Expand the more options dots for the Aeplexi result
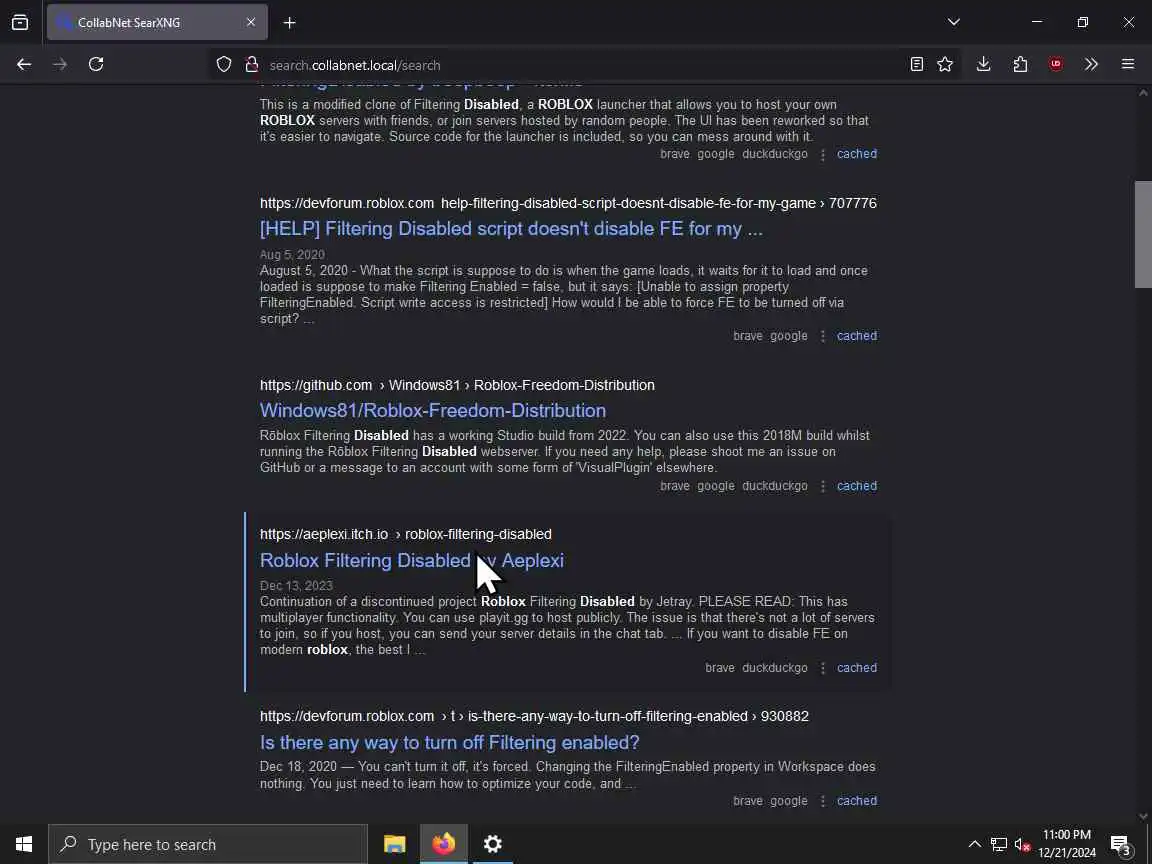This screenshot has height=864, width=1152. tap(823, 668)
